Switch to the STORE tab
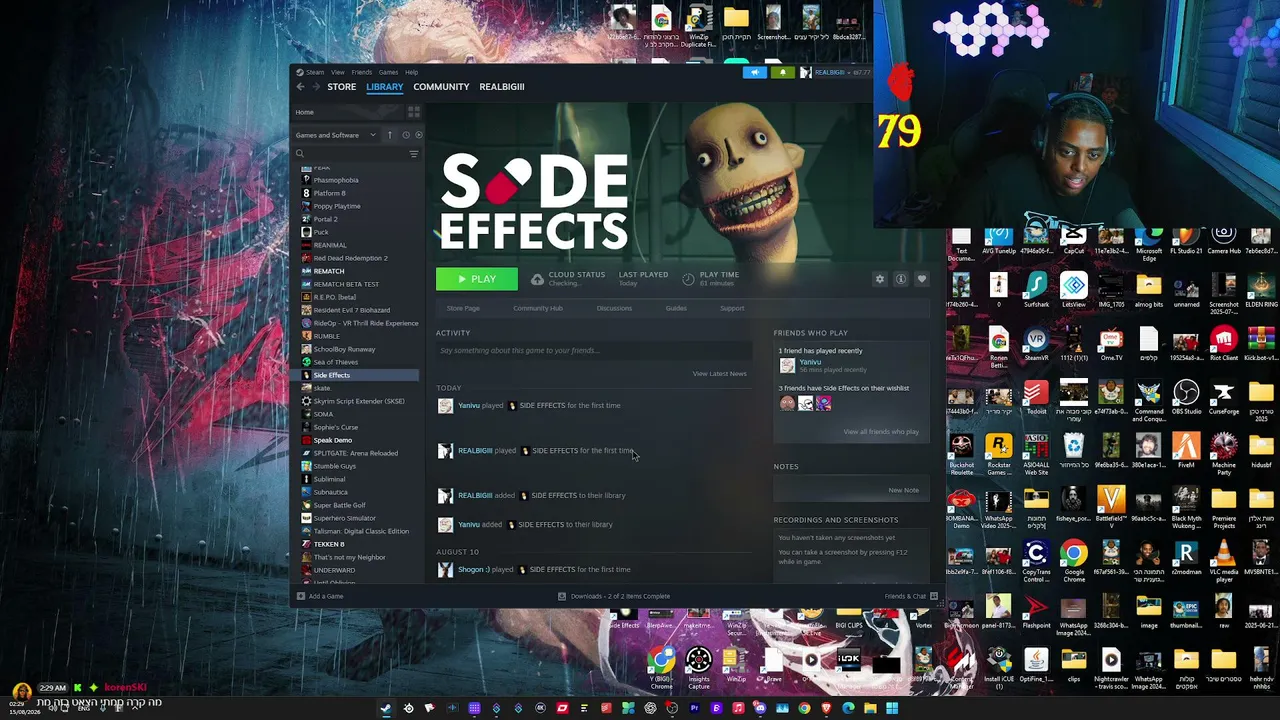This screenshot has height=720, width=1280. pyautogui.click(x=341, y=87)
